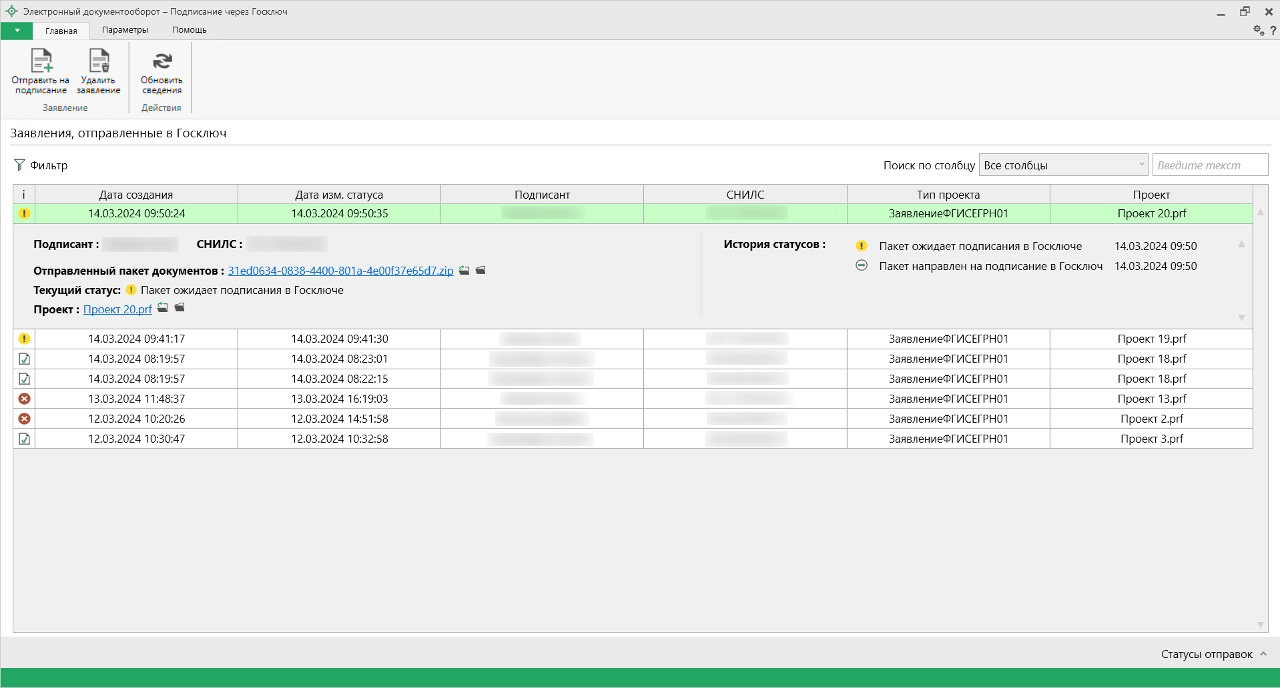Click the gear settings icon top-right
This screenshot has width=1280, height=688.
click(1259, 30)
